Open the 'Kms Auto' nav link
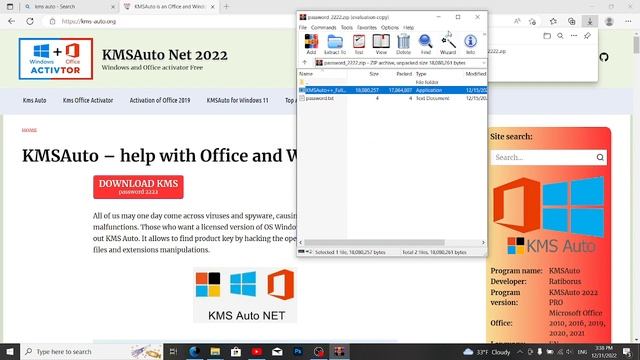This screenshot has height=360, width=640. point(34,100)
